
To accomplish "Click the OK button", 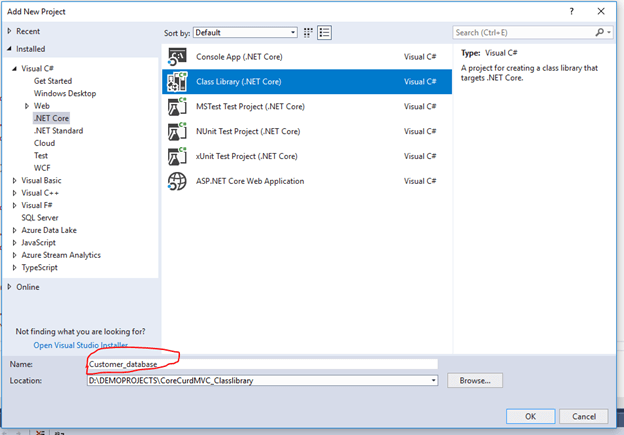I will (x=530, y=416).
